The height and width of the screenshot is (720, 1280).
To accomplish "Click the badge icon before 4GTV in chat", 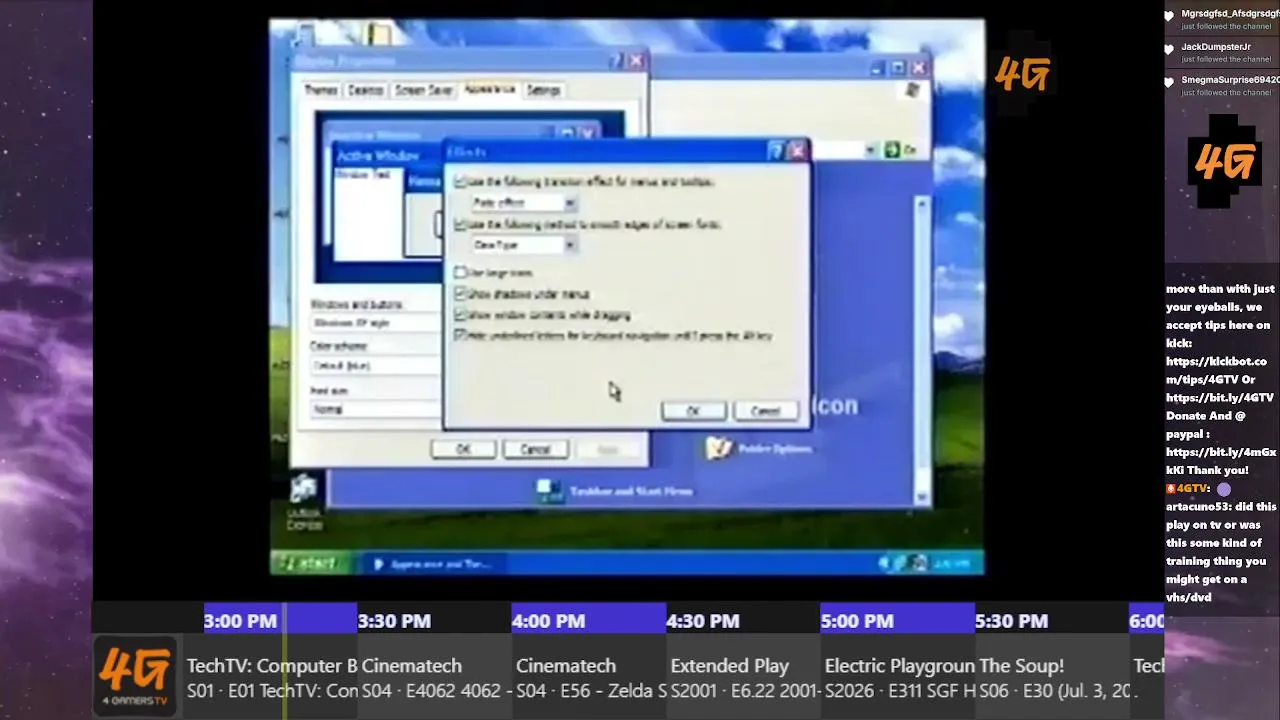I will coord(1171,489).
